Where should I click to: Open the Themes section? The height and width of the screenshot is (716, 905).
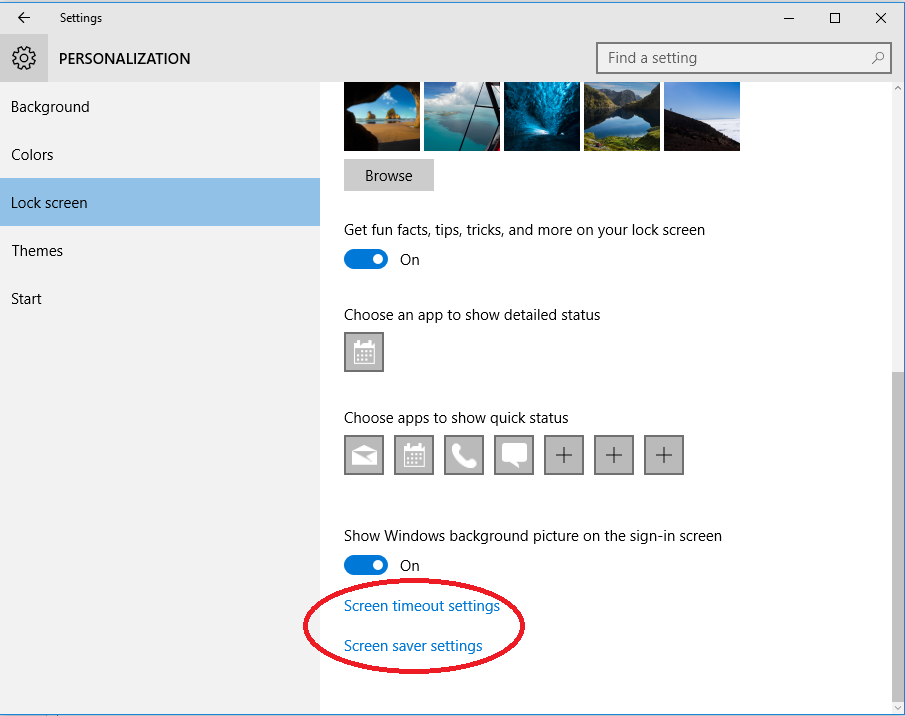coord(160,250)
